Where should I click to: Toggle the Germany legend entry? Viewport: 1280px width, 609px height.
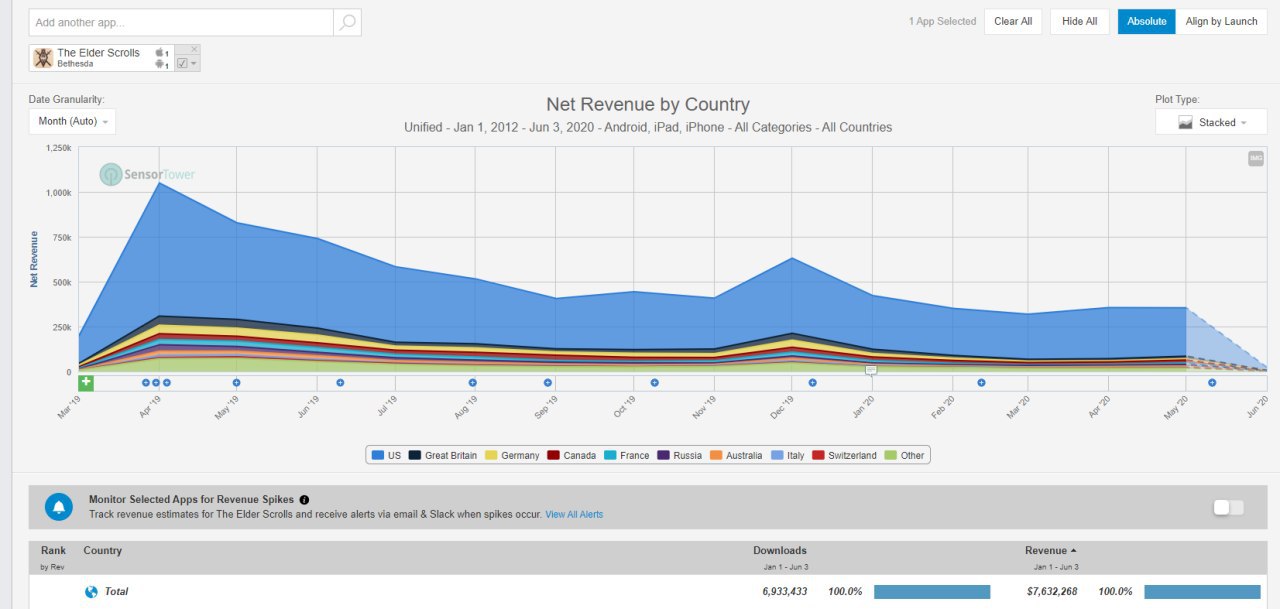pyautogui.click(x=512, y=455)
